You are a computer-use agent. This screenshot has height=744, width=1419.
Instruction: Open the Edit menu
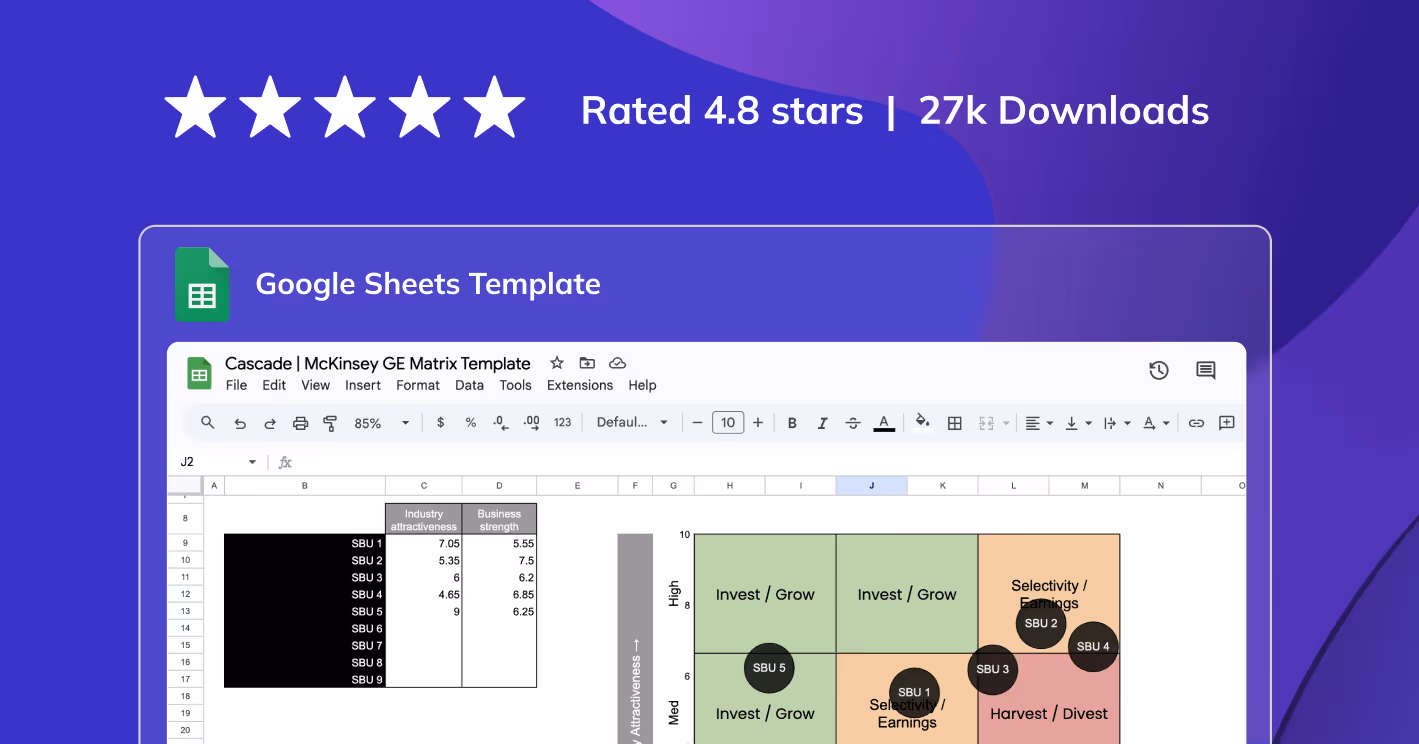[274, 385]
